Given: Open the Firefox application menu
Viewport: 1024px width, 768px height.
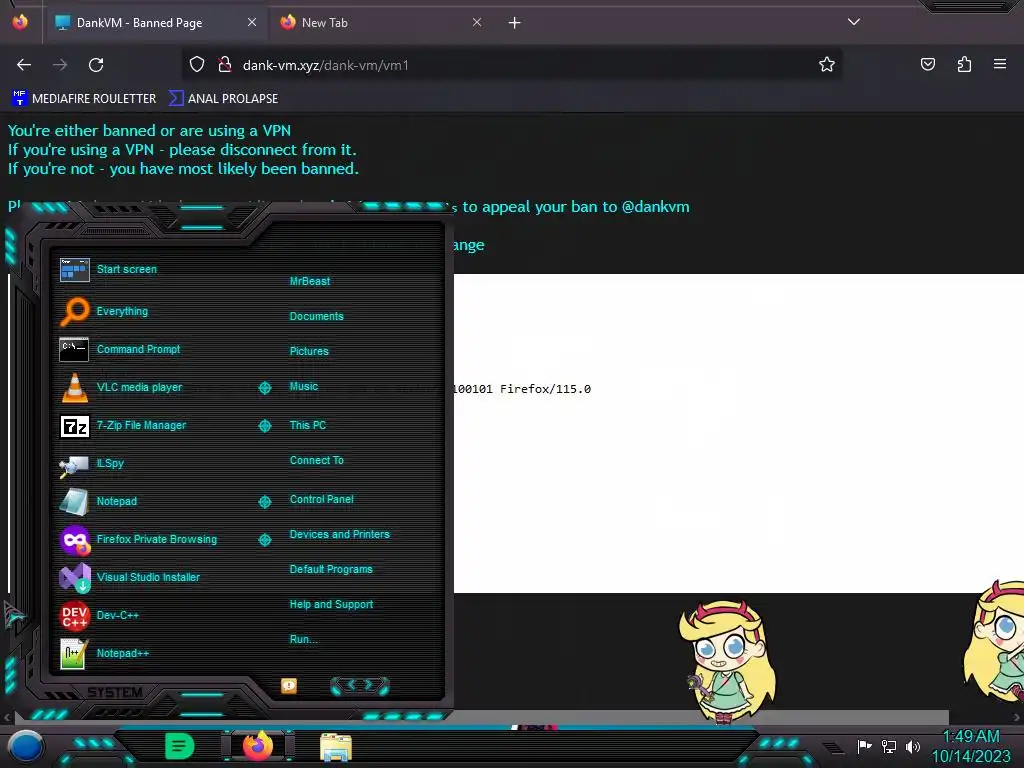Looking at the screenshot, I should tap(1000, 64).
